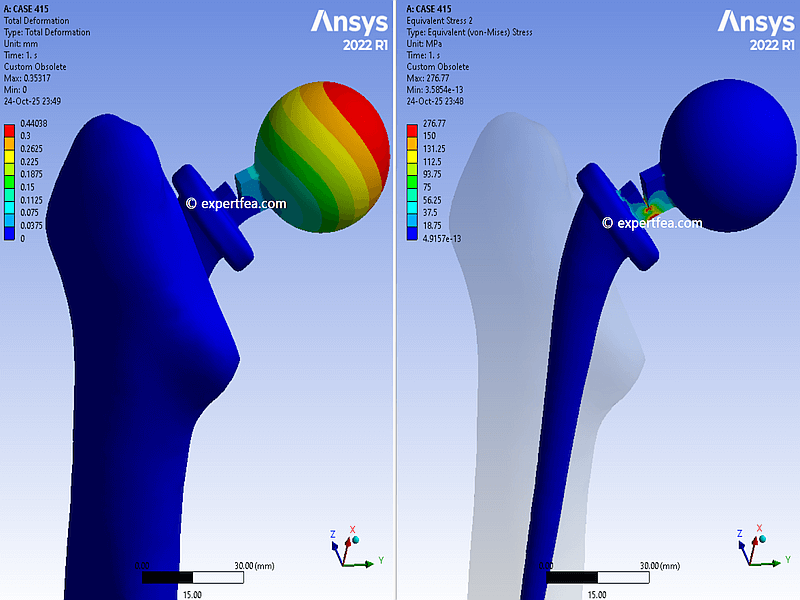Open the expertfea.com watermark in the right view
Viewport: 800px width, 600px height.
pyautogui.click(x=651, y=223)
